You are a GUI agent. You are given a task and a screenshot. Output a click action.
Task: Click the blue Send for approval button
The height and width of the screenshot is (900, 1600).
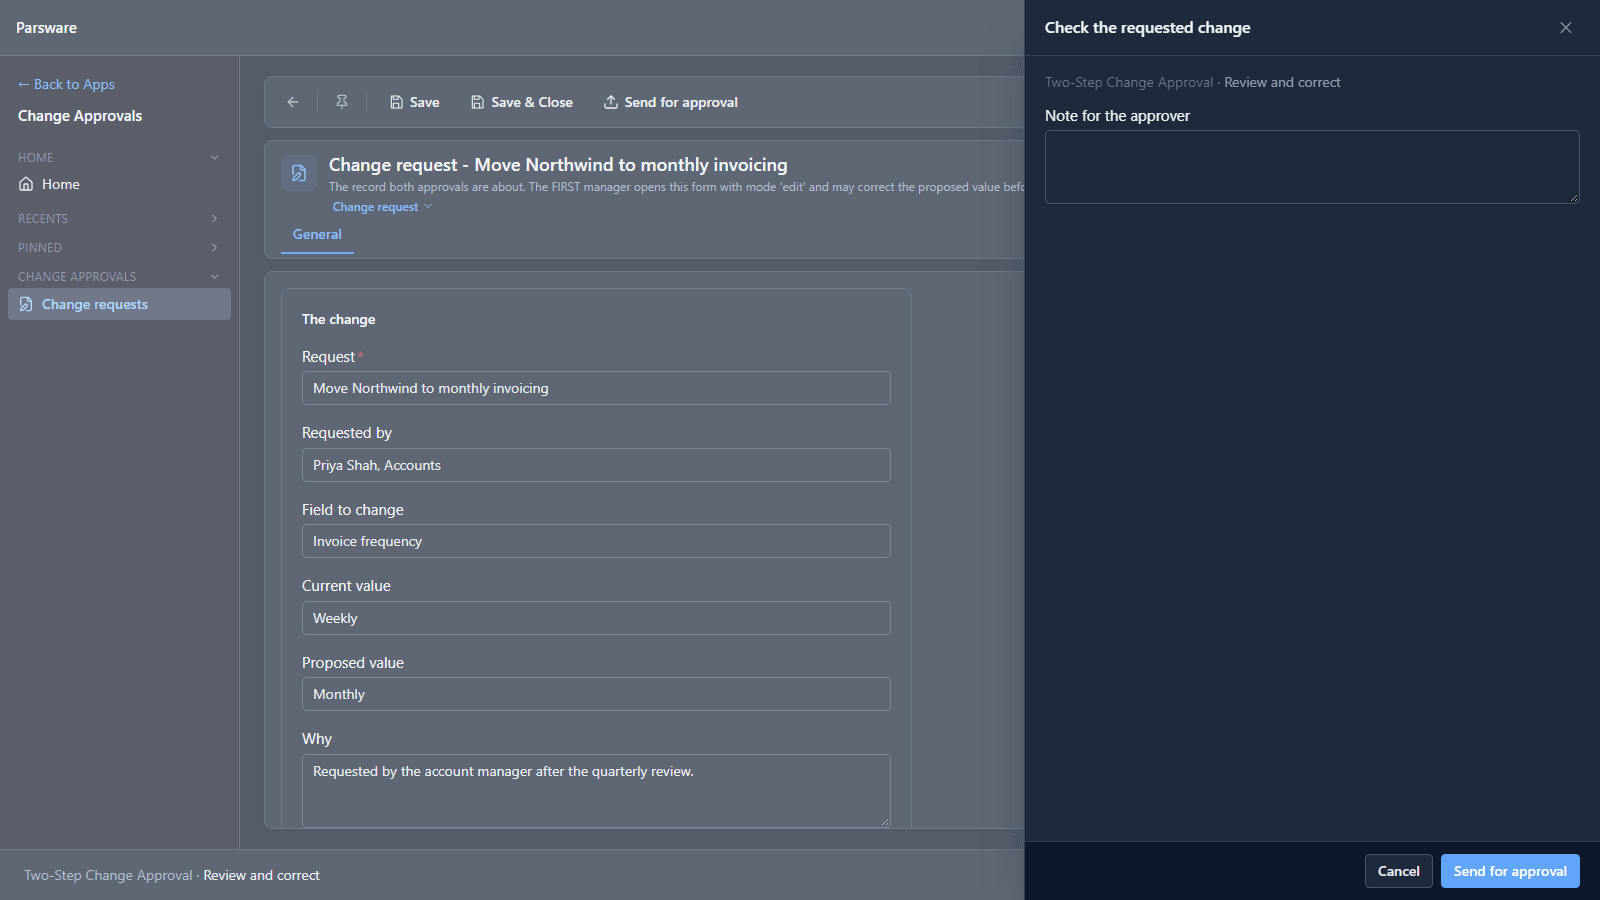pyautogui.click(x=1510, y=871)
